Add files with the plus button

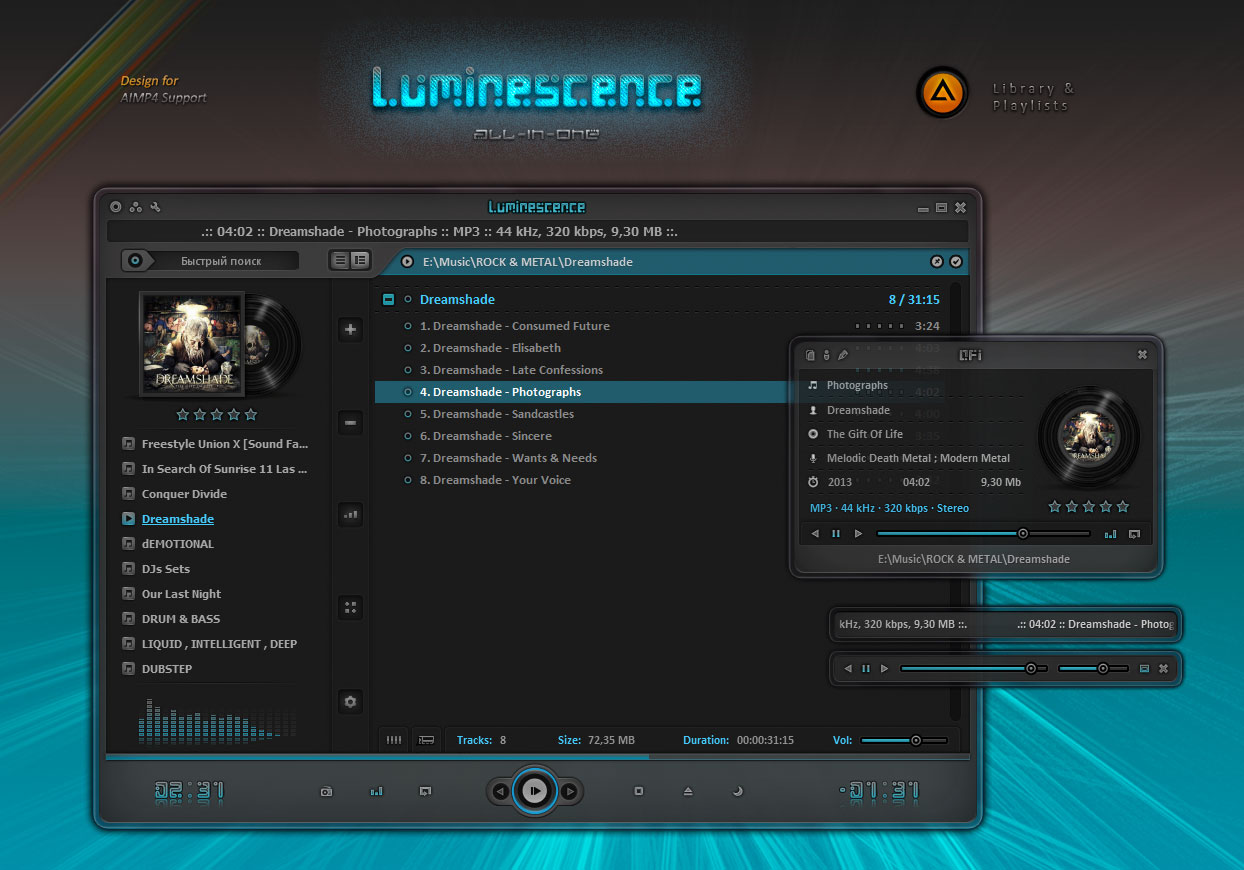click(x=350, y=329)
